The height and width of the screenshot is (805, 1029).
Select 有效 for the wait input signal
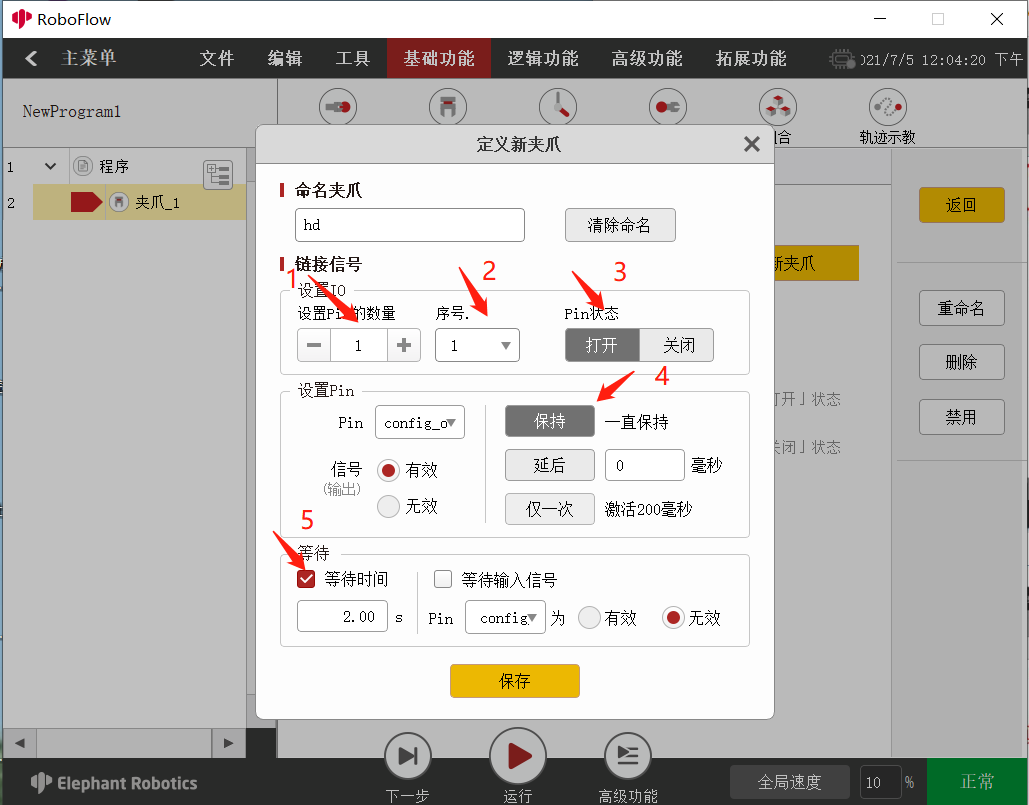[x=589, y=617]
